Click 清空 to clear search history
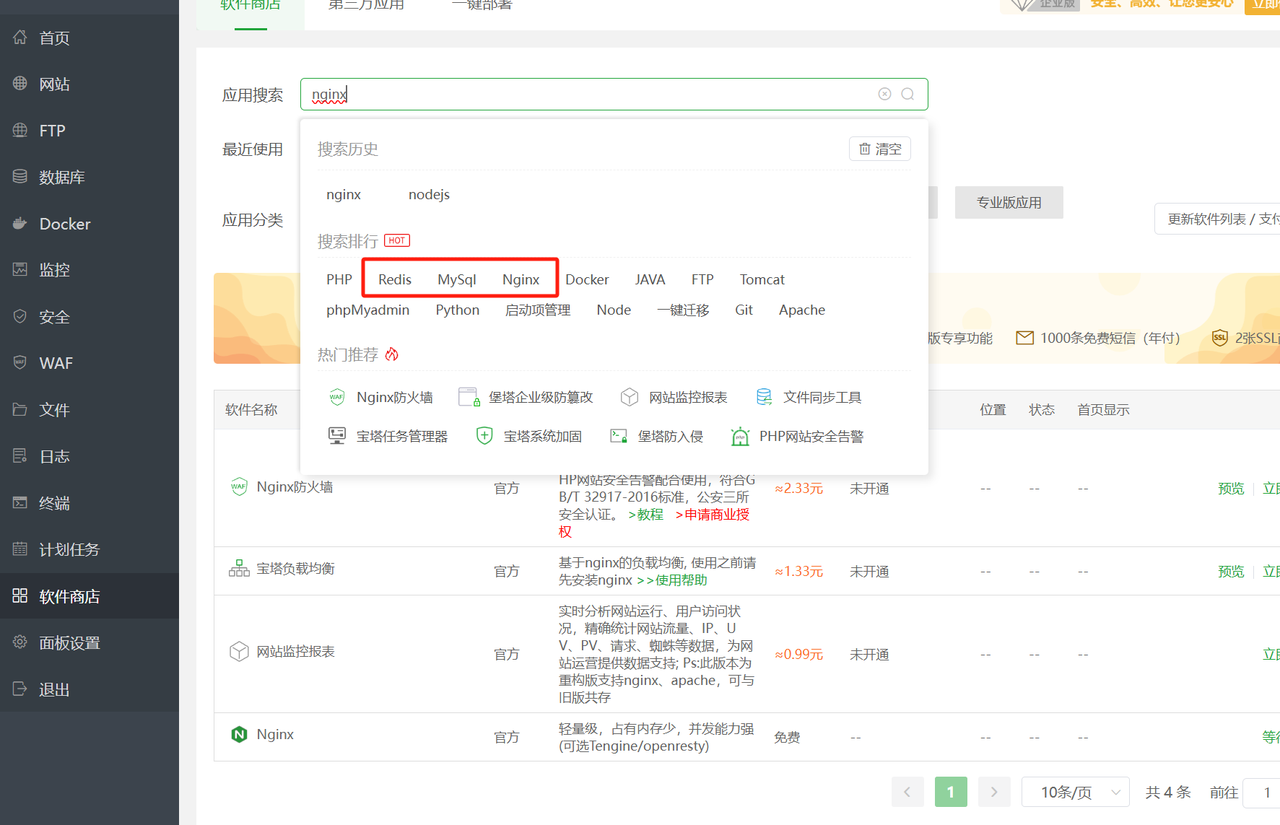1280x825 pixels. [x=880, y=149]
